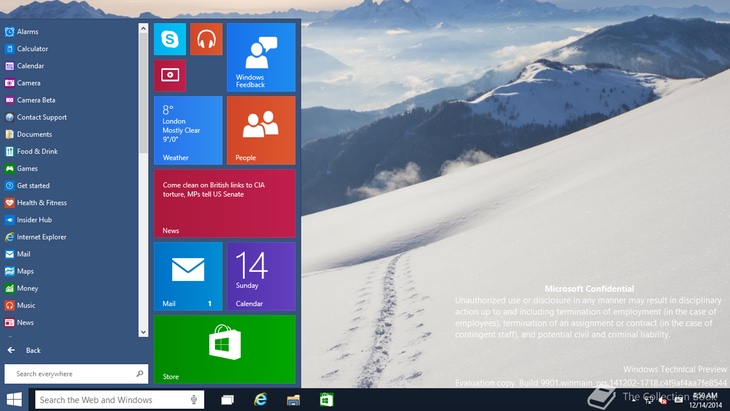Viewport: 730px width, 411px height.
Task: Click the magnifier icon in Search everywhere
Action: coord(139,373)
